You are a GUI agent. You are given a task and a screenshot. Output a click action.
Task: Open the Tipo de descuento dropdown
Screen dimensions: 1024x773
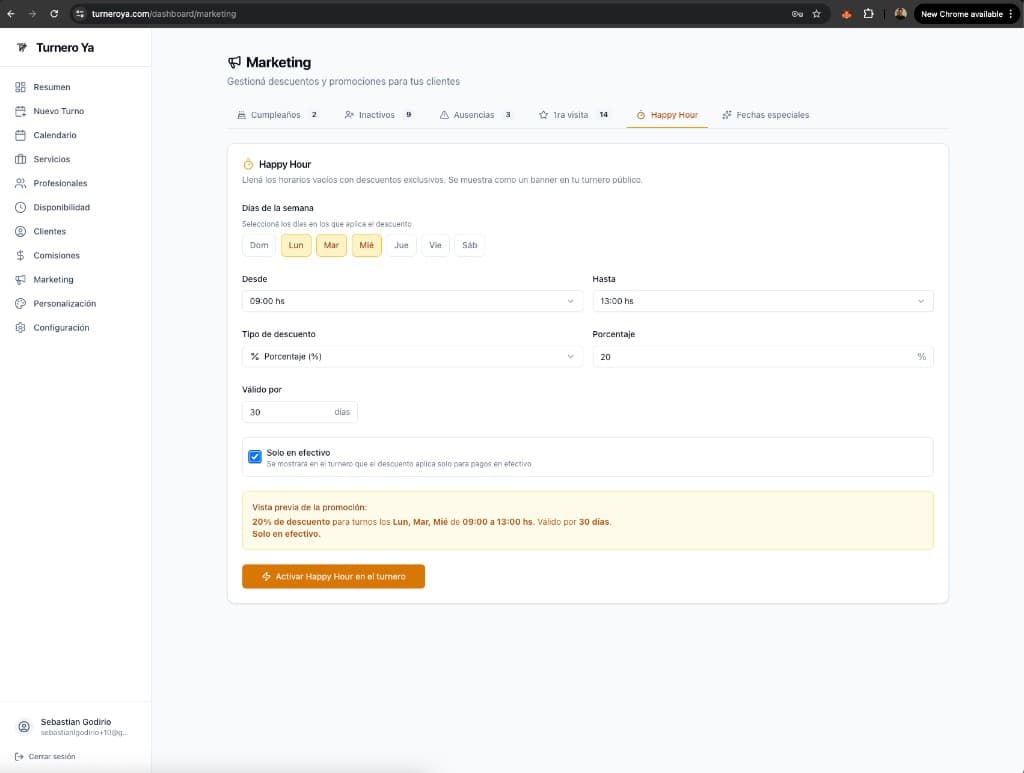pyautogui.click(x=412, y=357)
